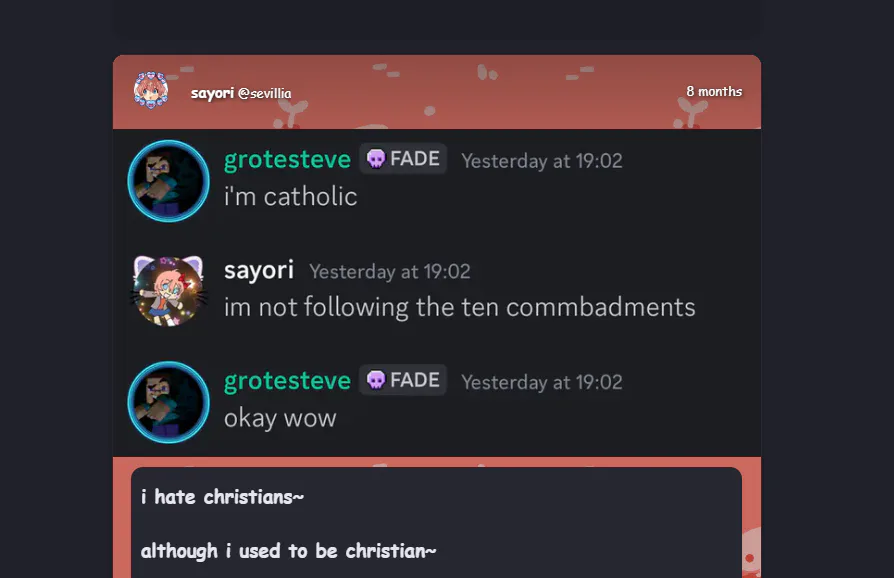Open the @sevillia handle link
Viewport: 894px width, 578px height.
(x=265, y=93)
